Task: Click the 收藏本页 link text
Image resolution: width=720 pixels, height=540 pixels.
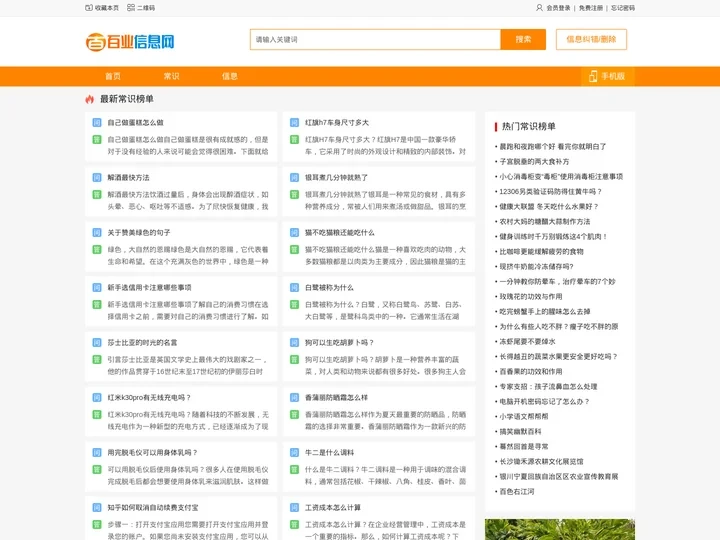Action: pyautogui.click(x=107, y=8)
